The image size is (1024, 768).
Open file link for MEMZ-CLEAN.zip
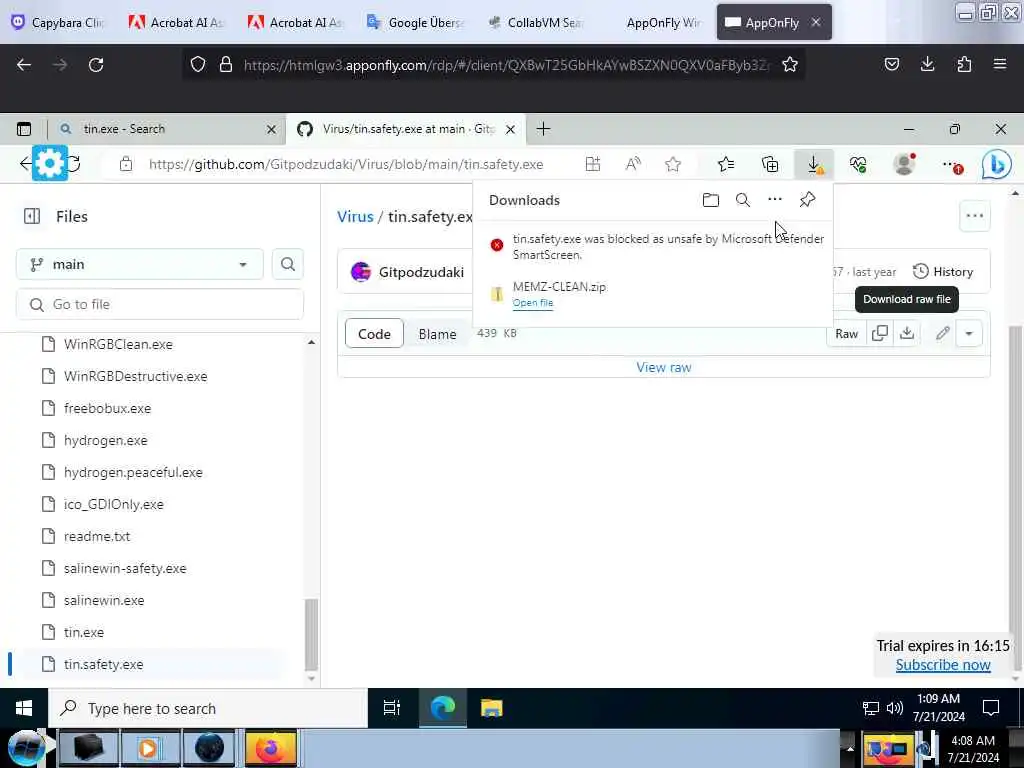tap(532, 302)
